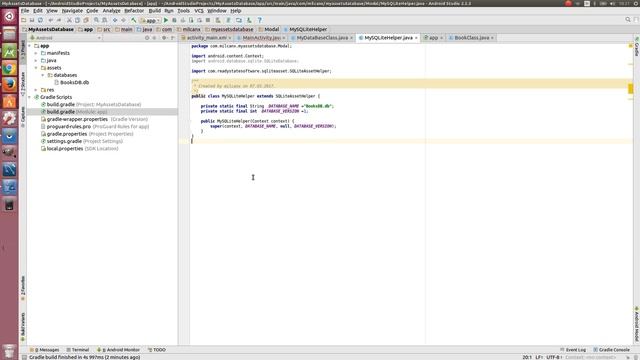Screen dimensions: 640x360
Task: Click the Make Project hammer icon
Action: [x=133, y=20]
